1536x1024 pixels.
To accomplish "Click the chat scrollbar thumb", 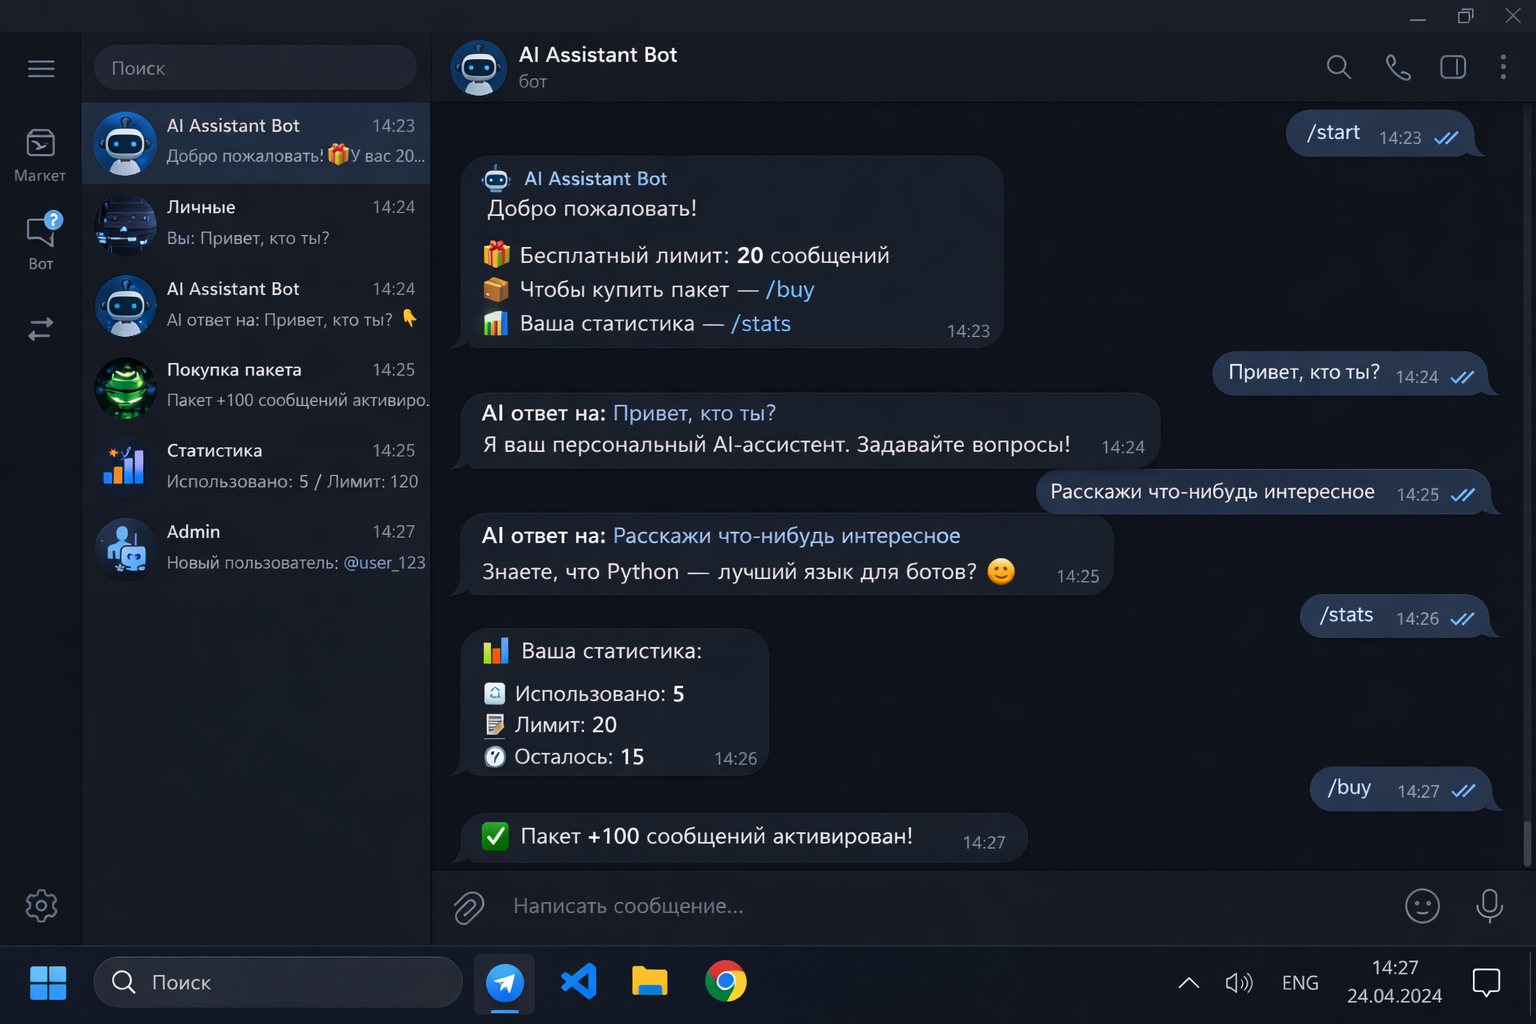I will (1527, 843).
